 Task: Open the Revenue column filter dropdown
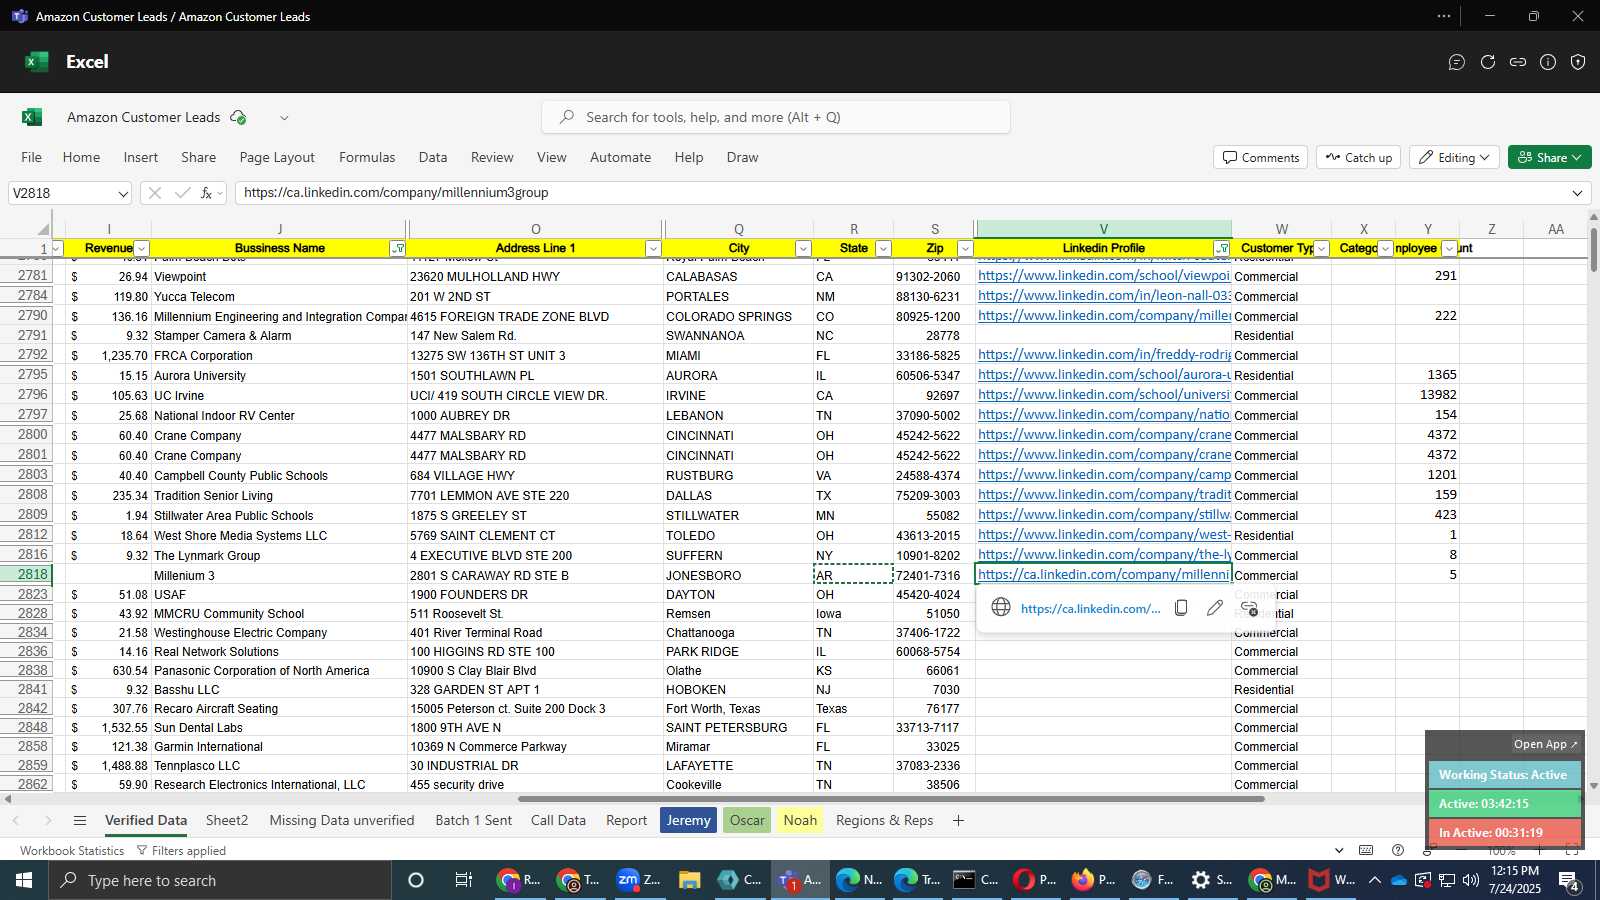tap(142, 248)
